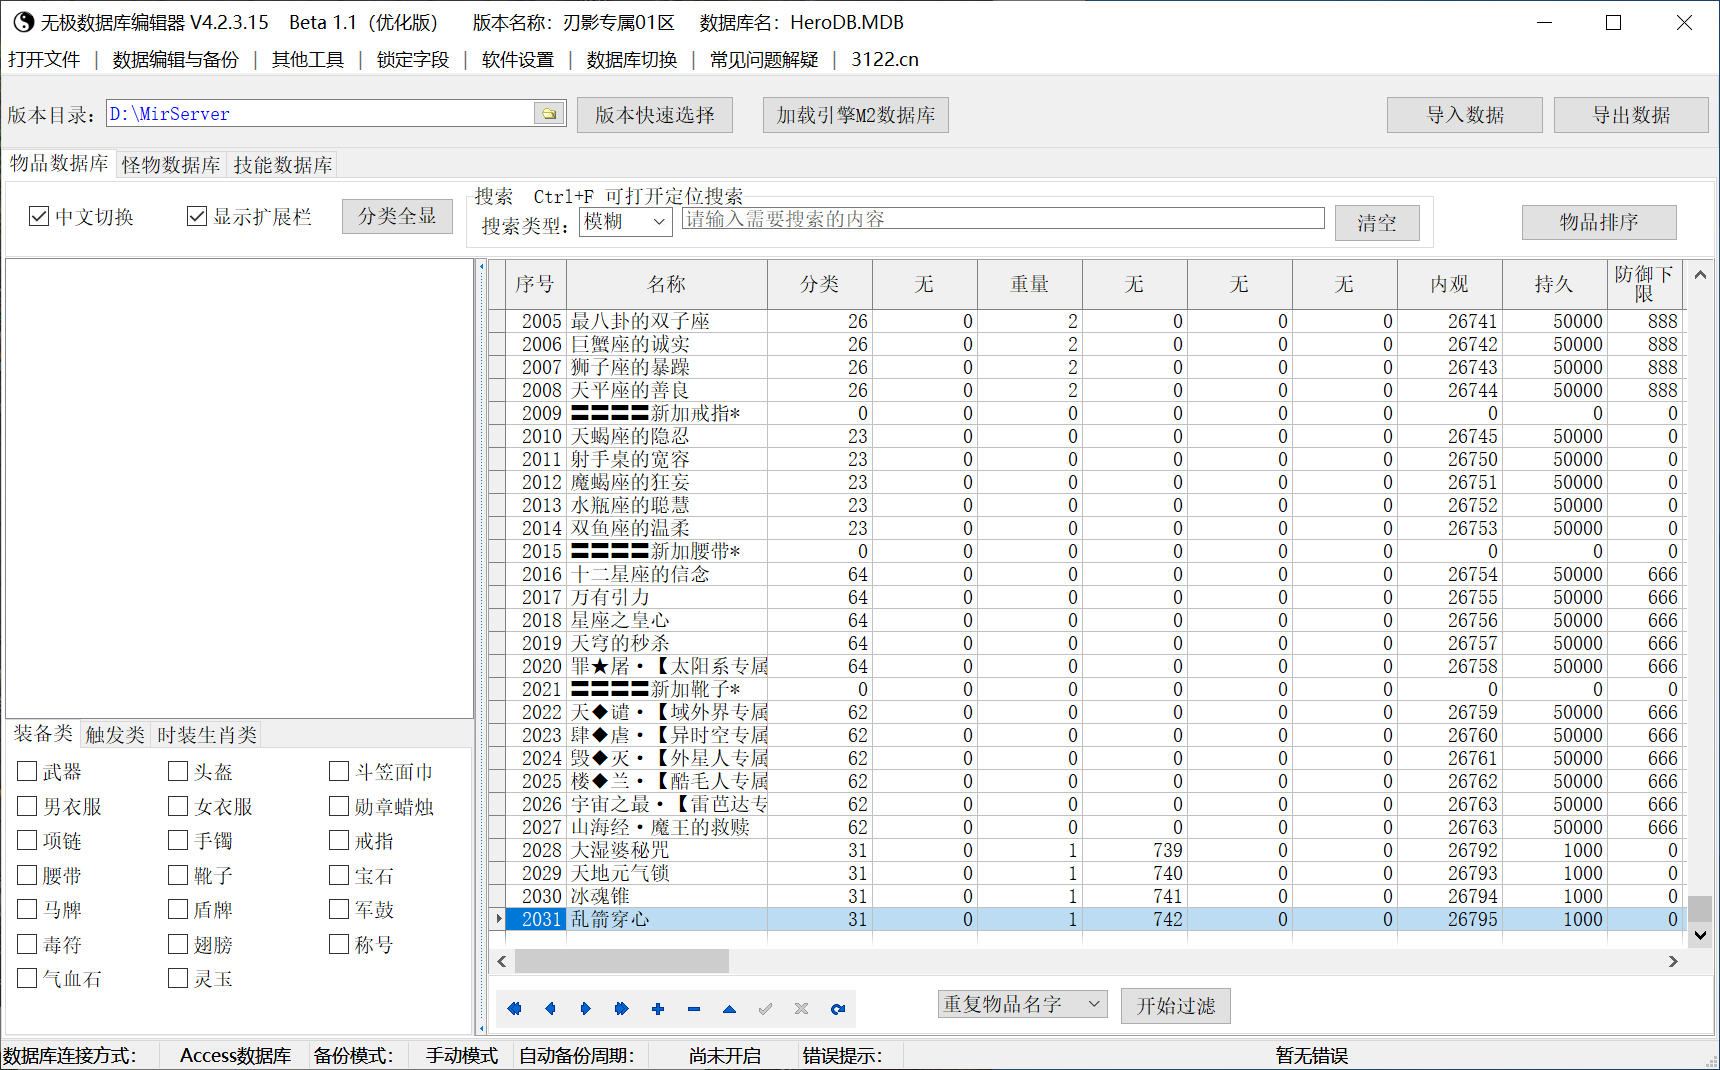Viewport: 1720px width, 1070px height.
Task: Open 重复物品名字 filter dropdown
Action: coord(1022,1004)
